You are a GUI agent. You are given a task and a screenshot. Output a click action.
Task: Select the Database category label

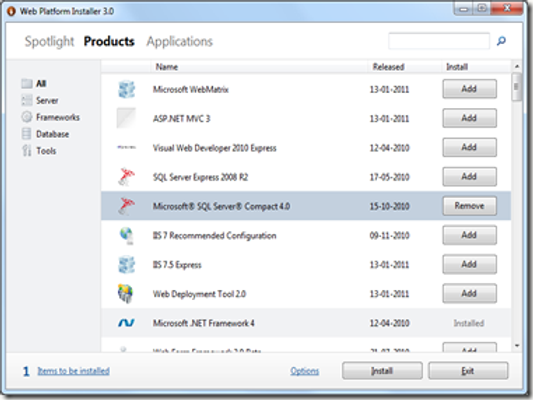pos(53,134)
